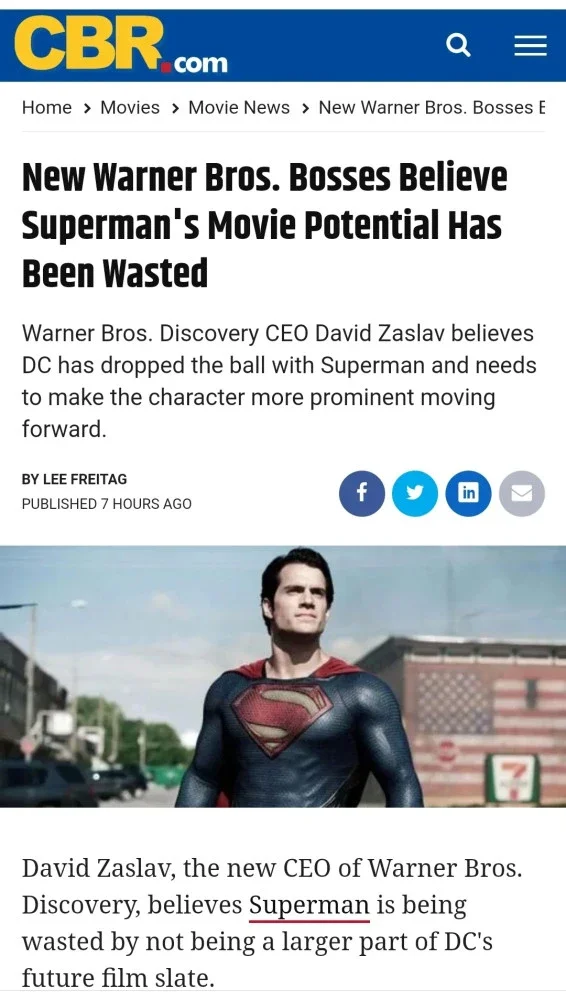Click breadcrumb chevron after Movies

(175, 108)
